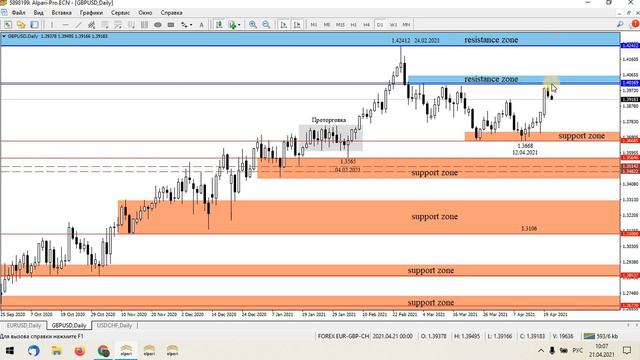Click the green indicators list icon
Screen dimensions: 640x360
click(219, 25)
